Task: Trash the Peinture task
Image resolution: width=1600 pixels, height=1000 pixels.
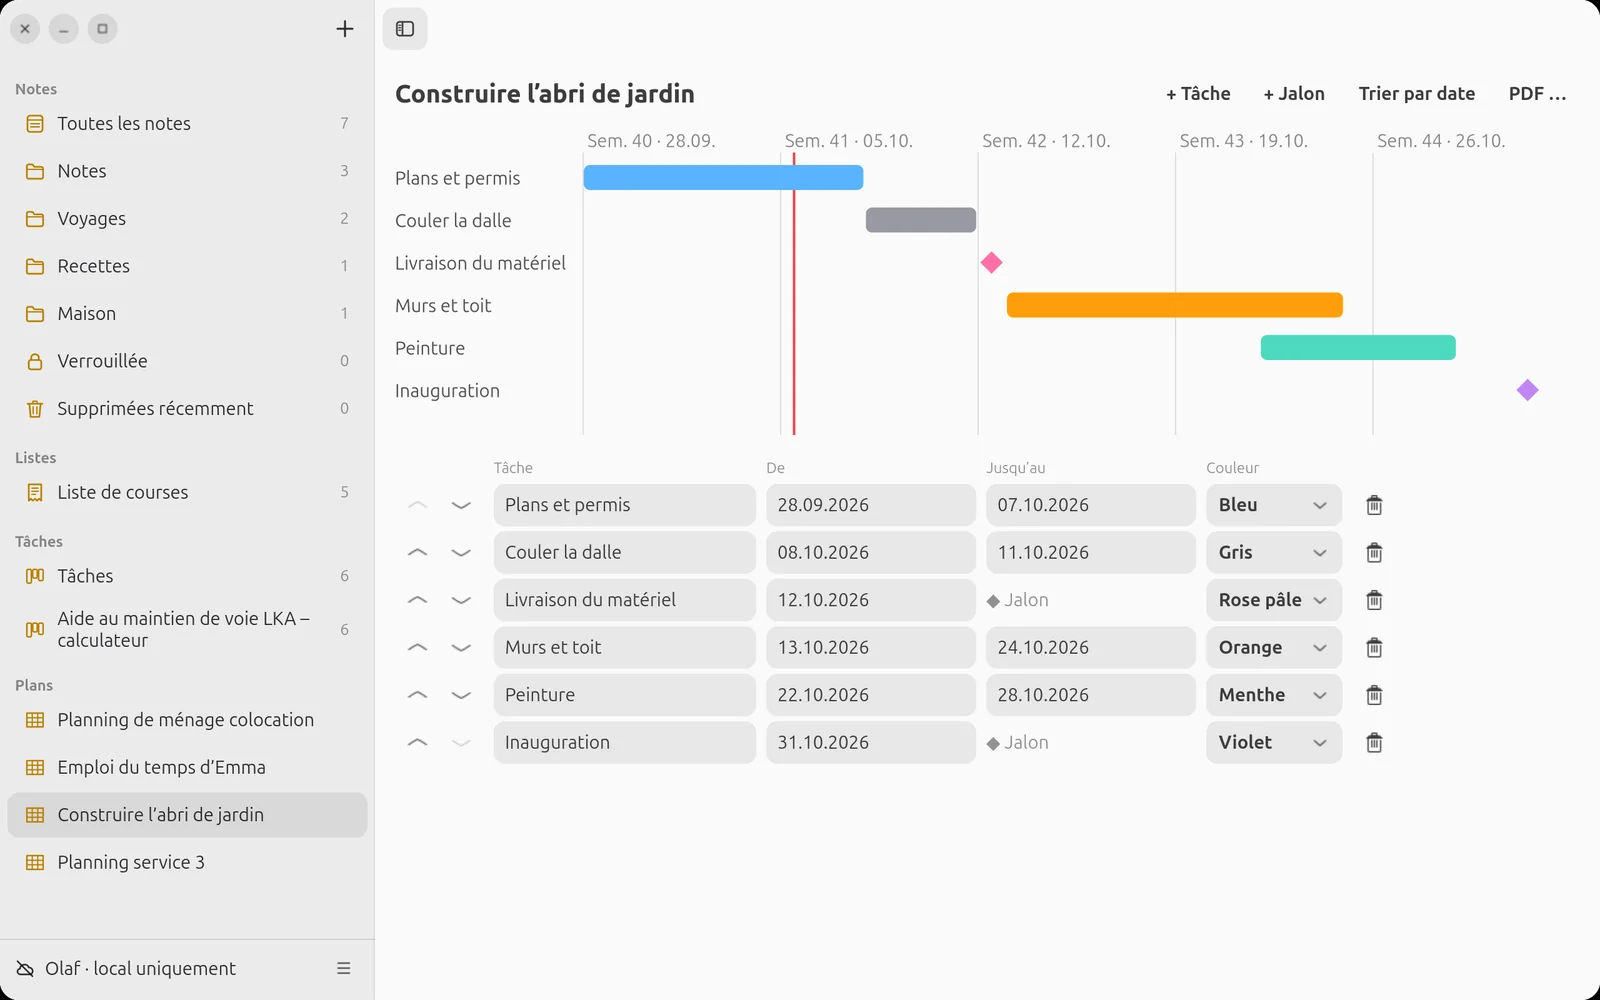Action: tap(1374, 695)
